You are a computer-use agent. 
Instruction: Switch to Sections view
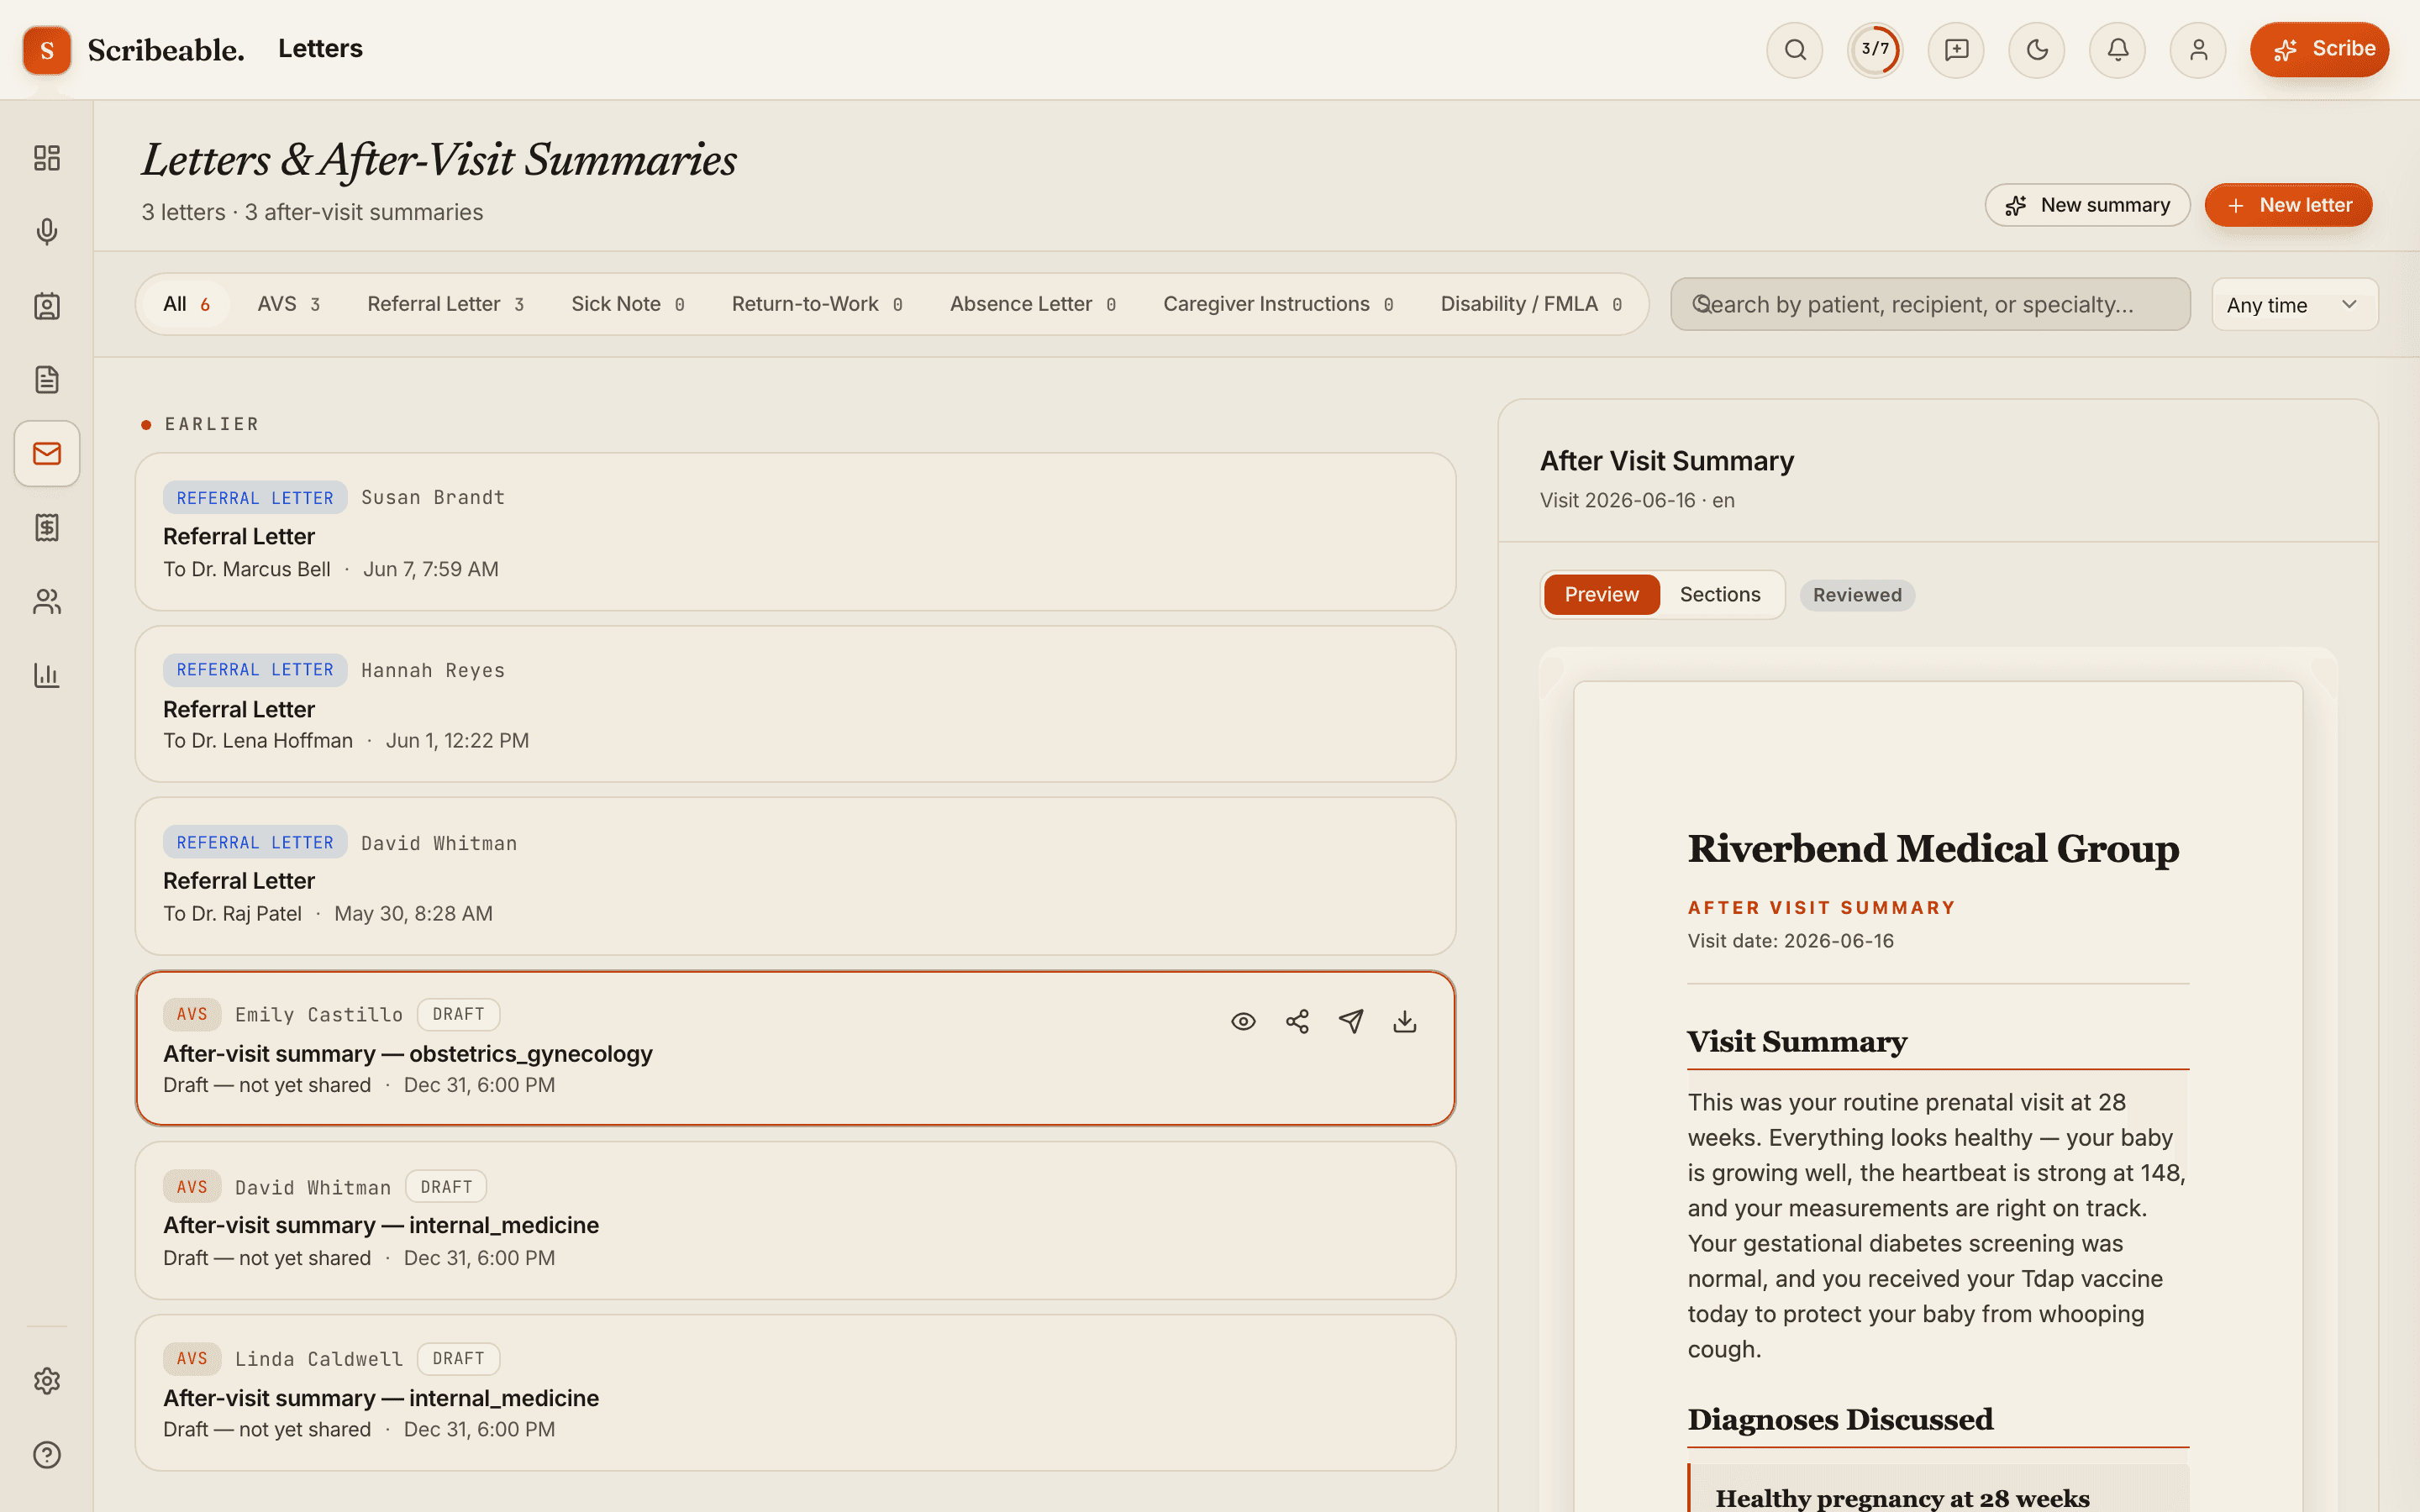coord(1720,595)
